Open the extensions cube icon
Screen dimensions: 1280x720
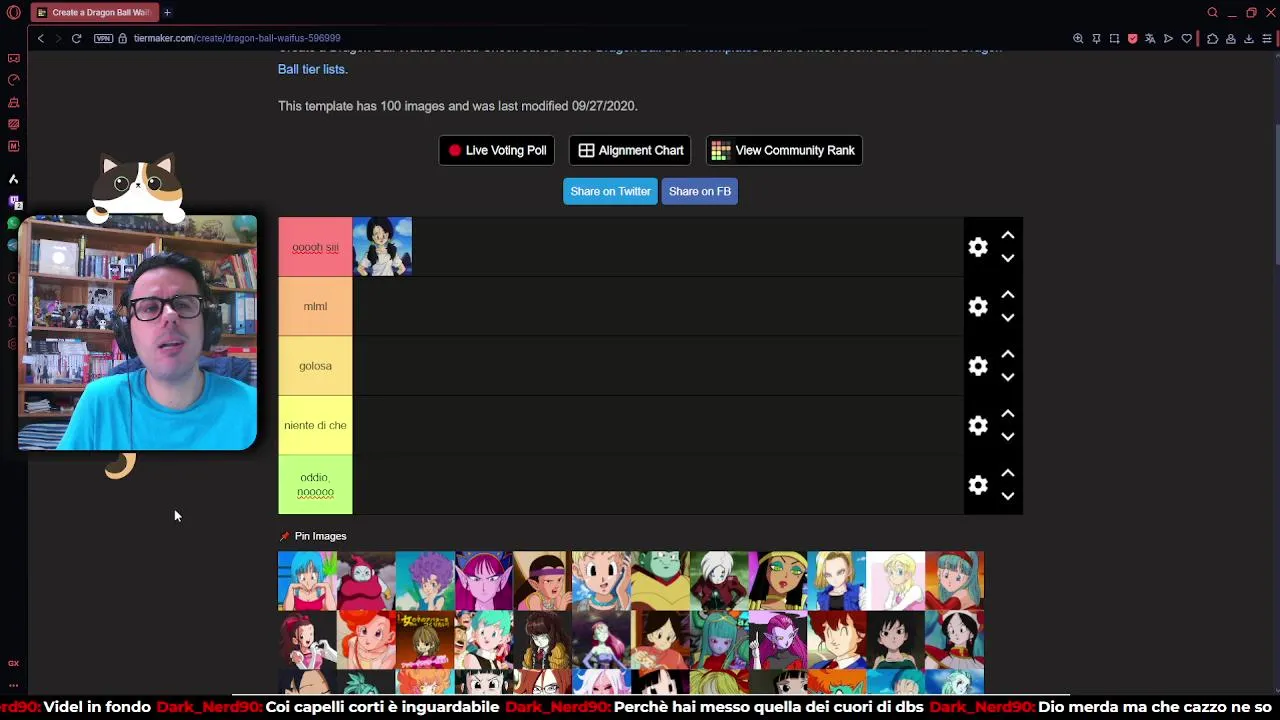(1212, 38)
